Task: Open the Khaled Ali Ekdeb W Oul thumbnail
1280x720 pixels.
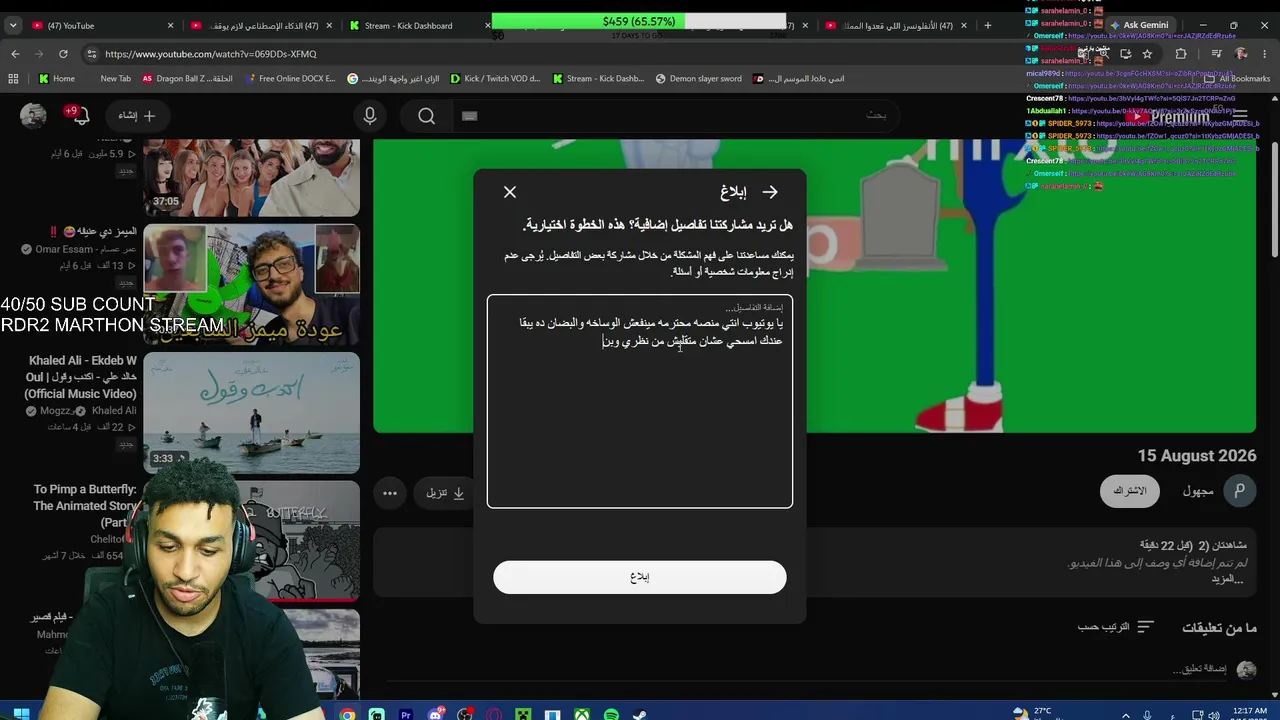Action: (251, 413)
